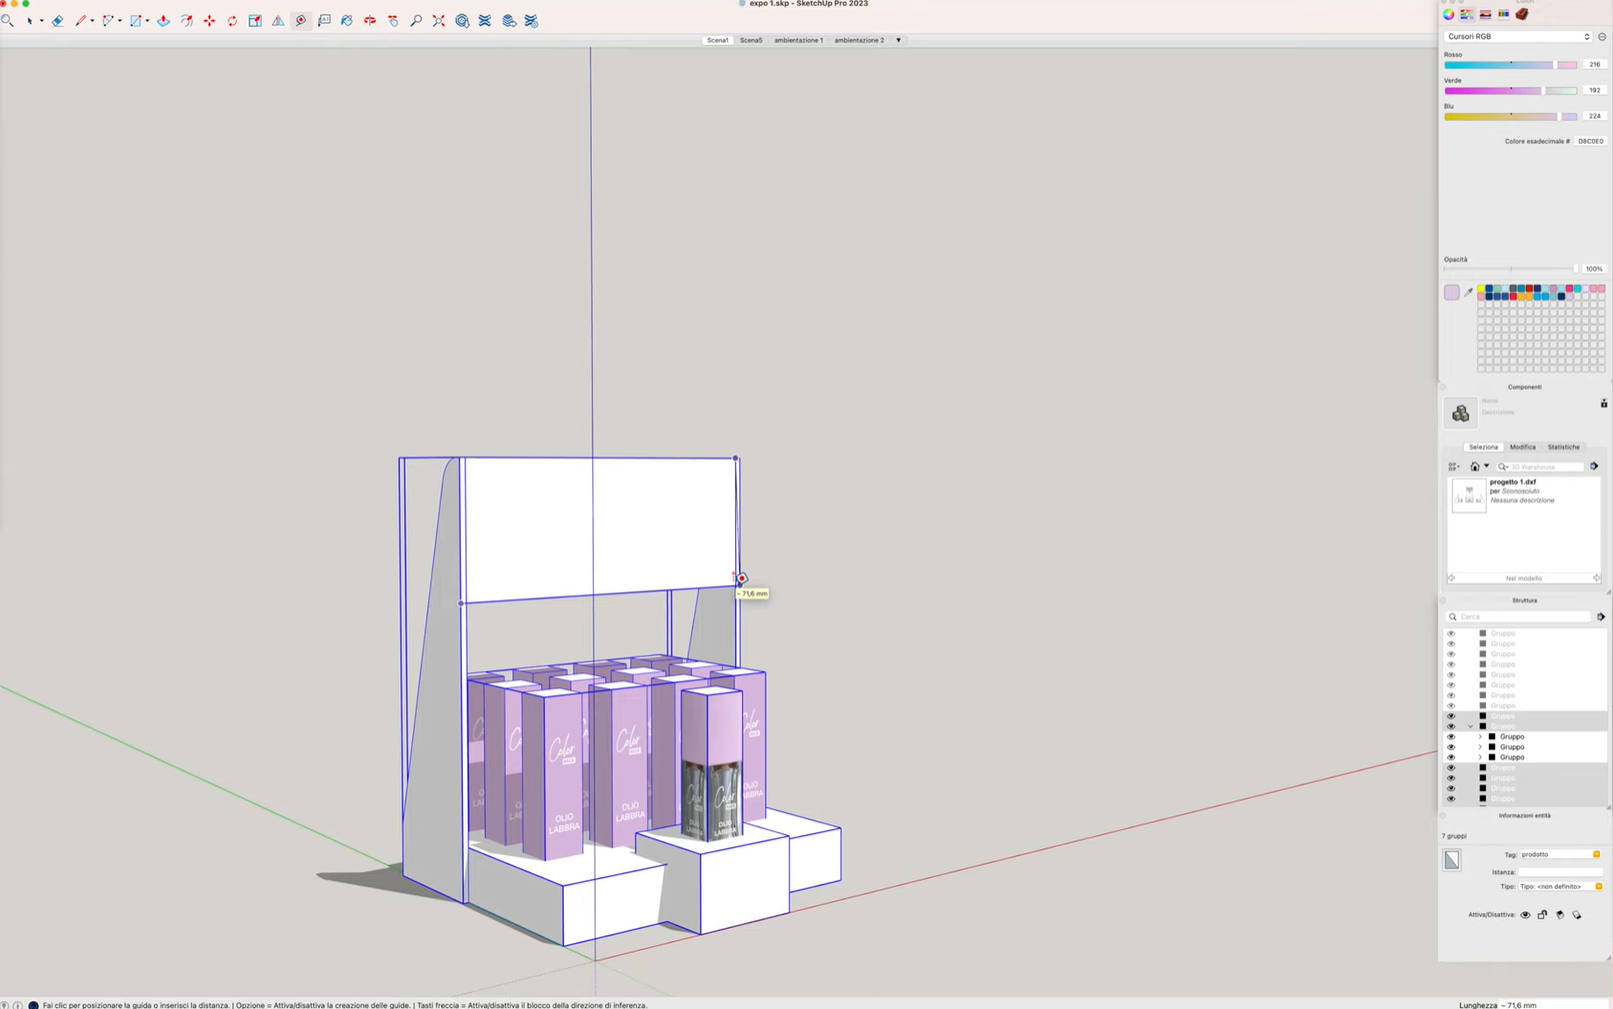Select the Eraser tool
Image resolution: width=1613 pixels, height=1009 pixels.
tap(57, 20)
